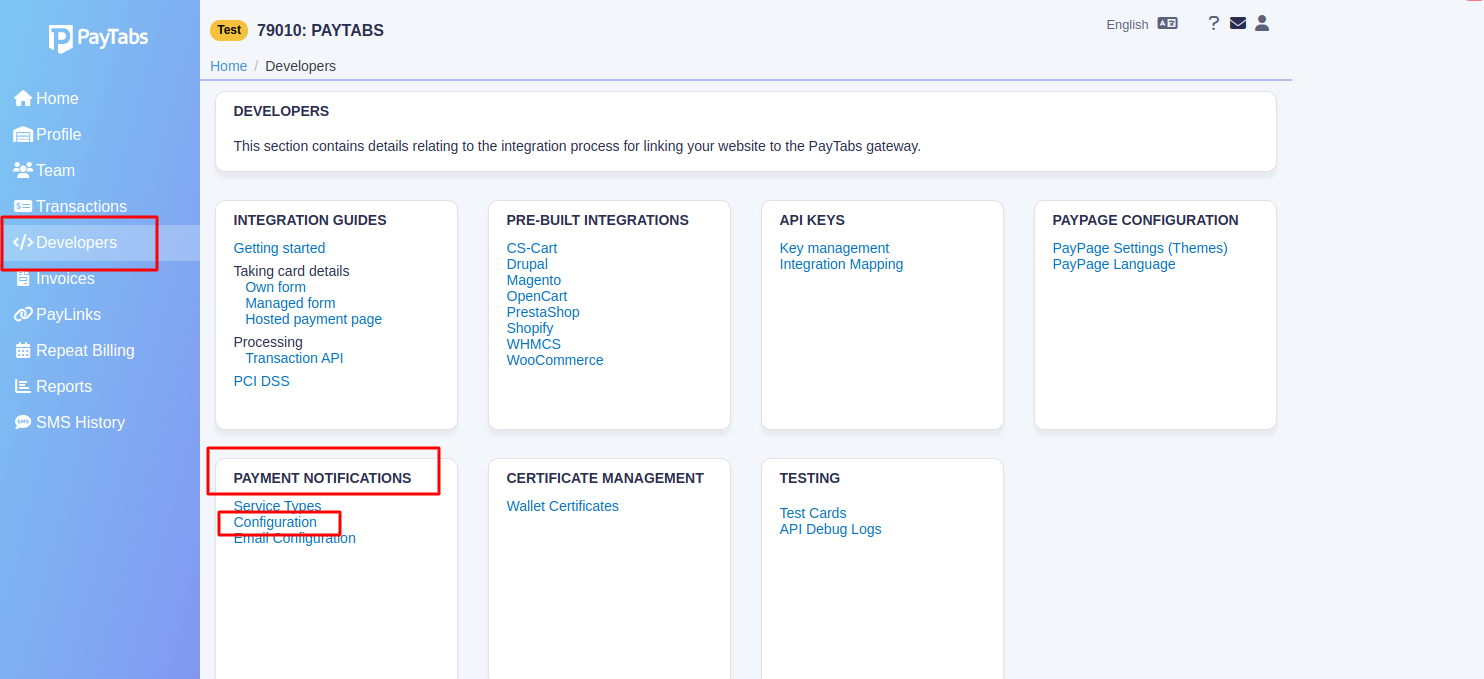Viewport: 1484px width, 679px height.
Task: Open Key management under API Keys
Action: coord(834,248)
